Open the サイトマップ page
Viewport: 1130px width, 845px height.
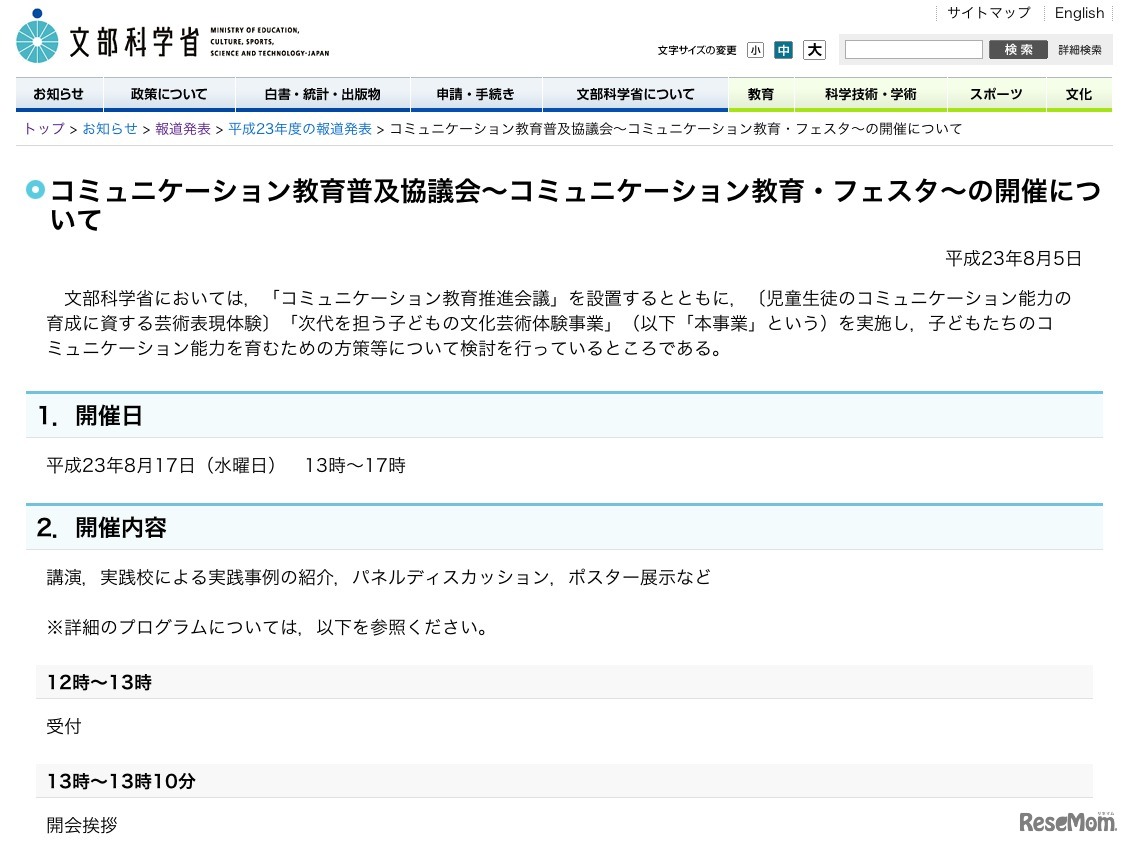(987, 12)
